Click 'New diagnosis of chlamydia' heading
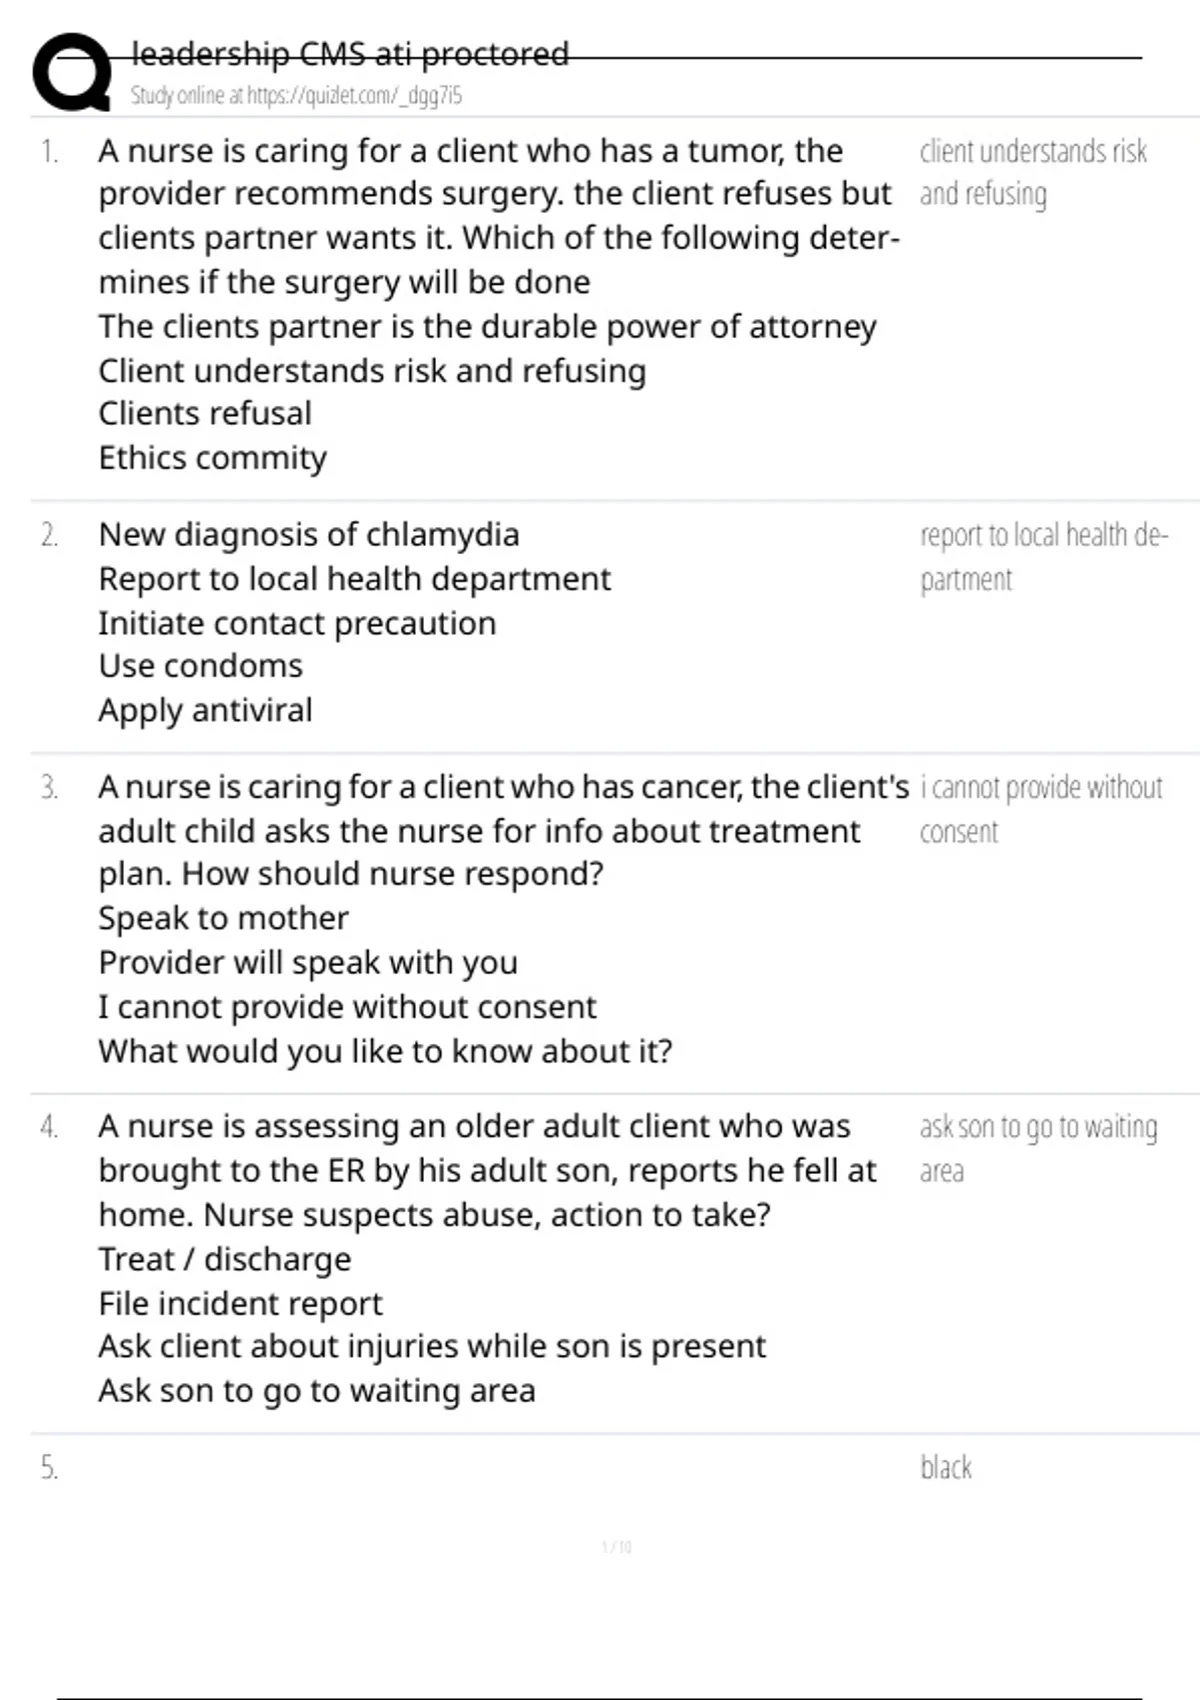 308,535
